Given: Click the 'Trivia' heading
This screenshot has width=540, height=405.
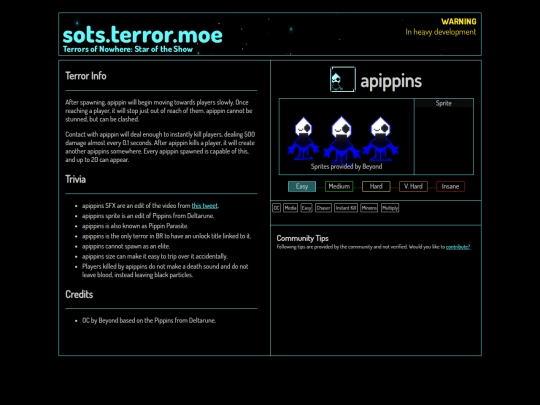Looking at the screenshot, I should coord(75,179).
